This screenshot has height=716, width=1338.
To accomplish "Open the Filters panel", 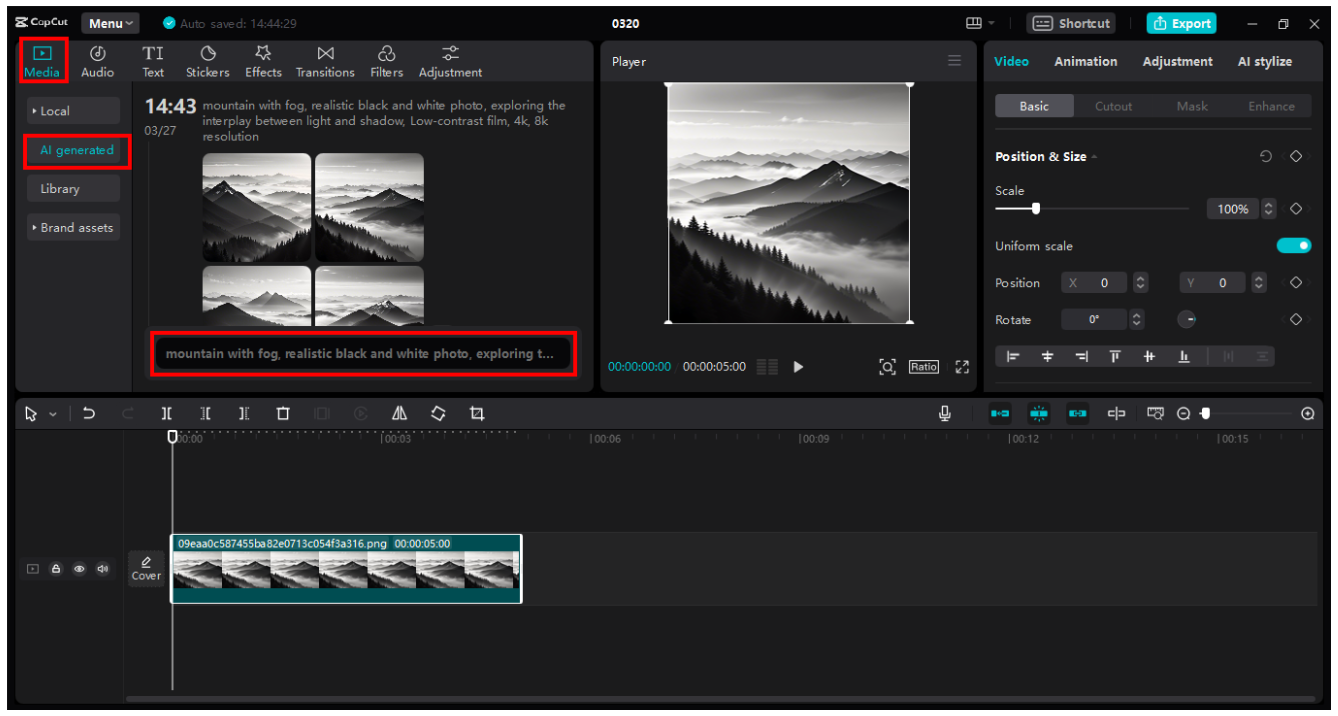I will click(x=386, y=61).
